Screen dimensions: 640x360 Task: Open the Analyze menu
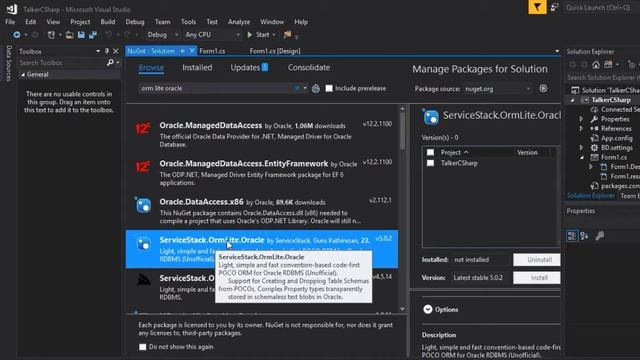coord(239,22)
